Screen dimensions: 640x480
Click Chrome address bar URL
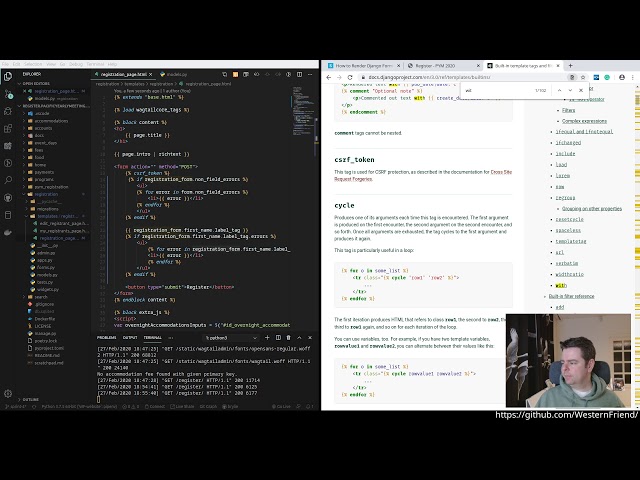(x=429, y=77)
